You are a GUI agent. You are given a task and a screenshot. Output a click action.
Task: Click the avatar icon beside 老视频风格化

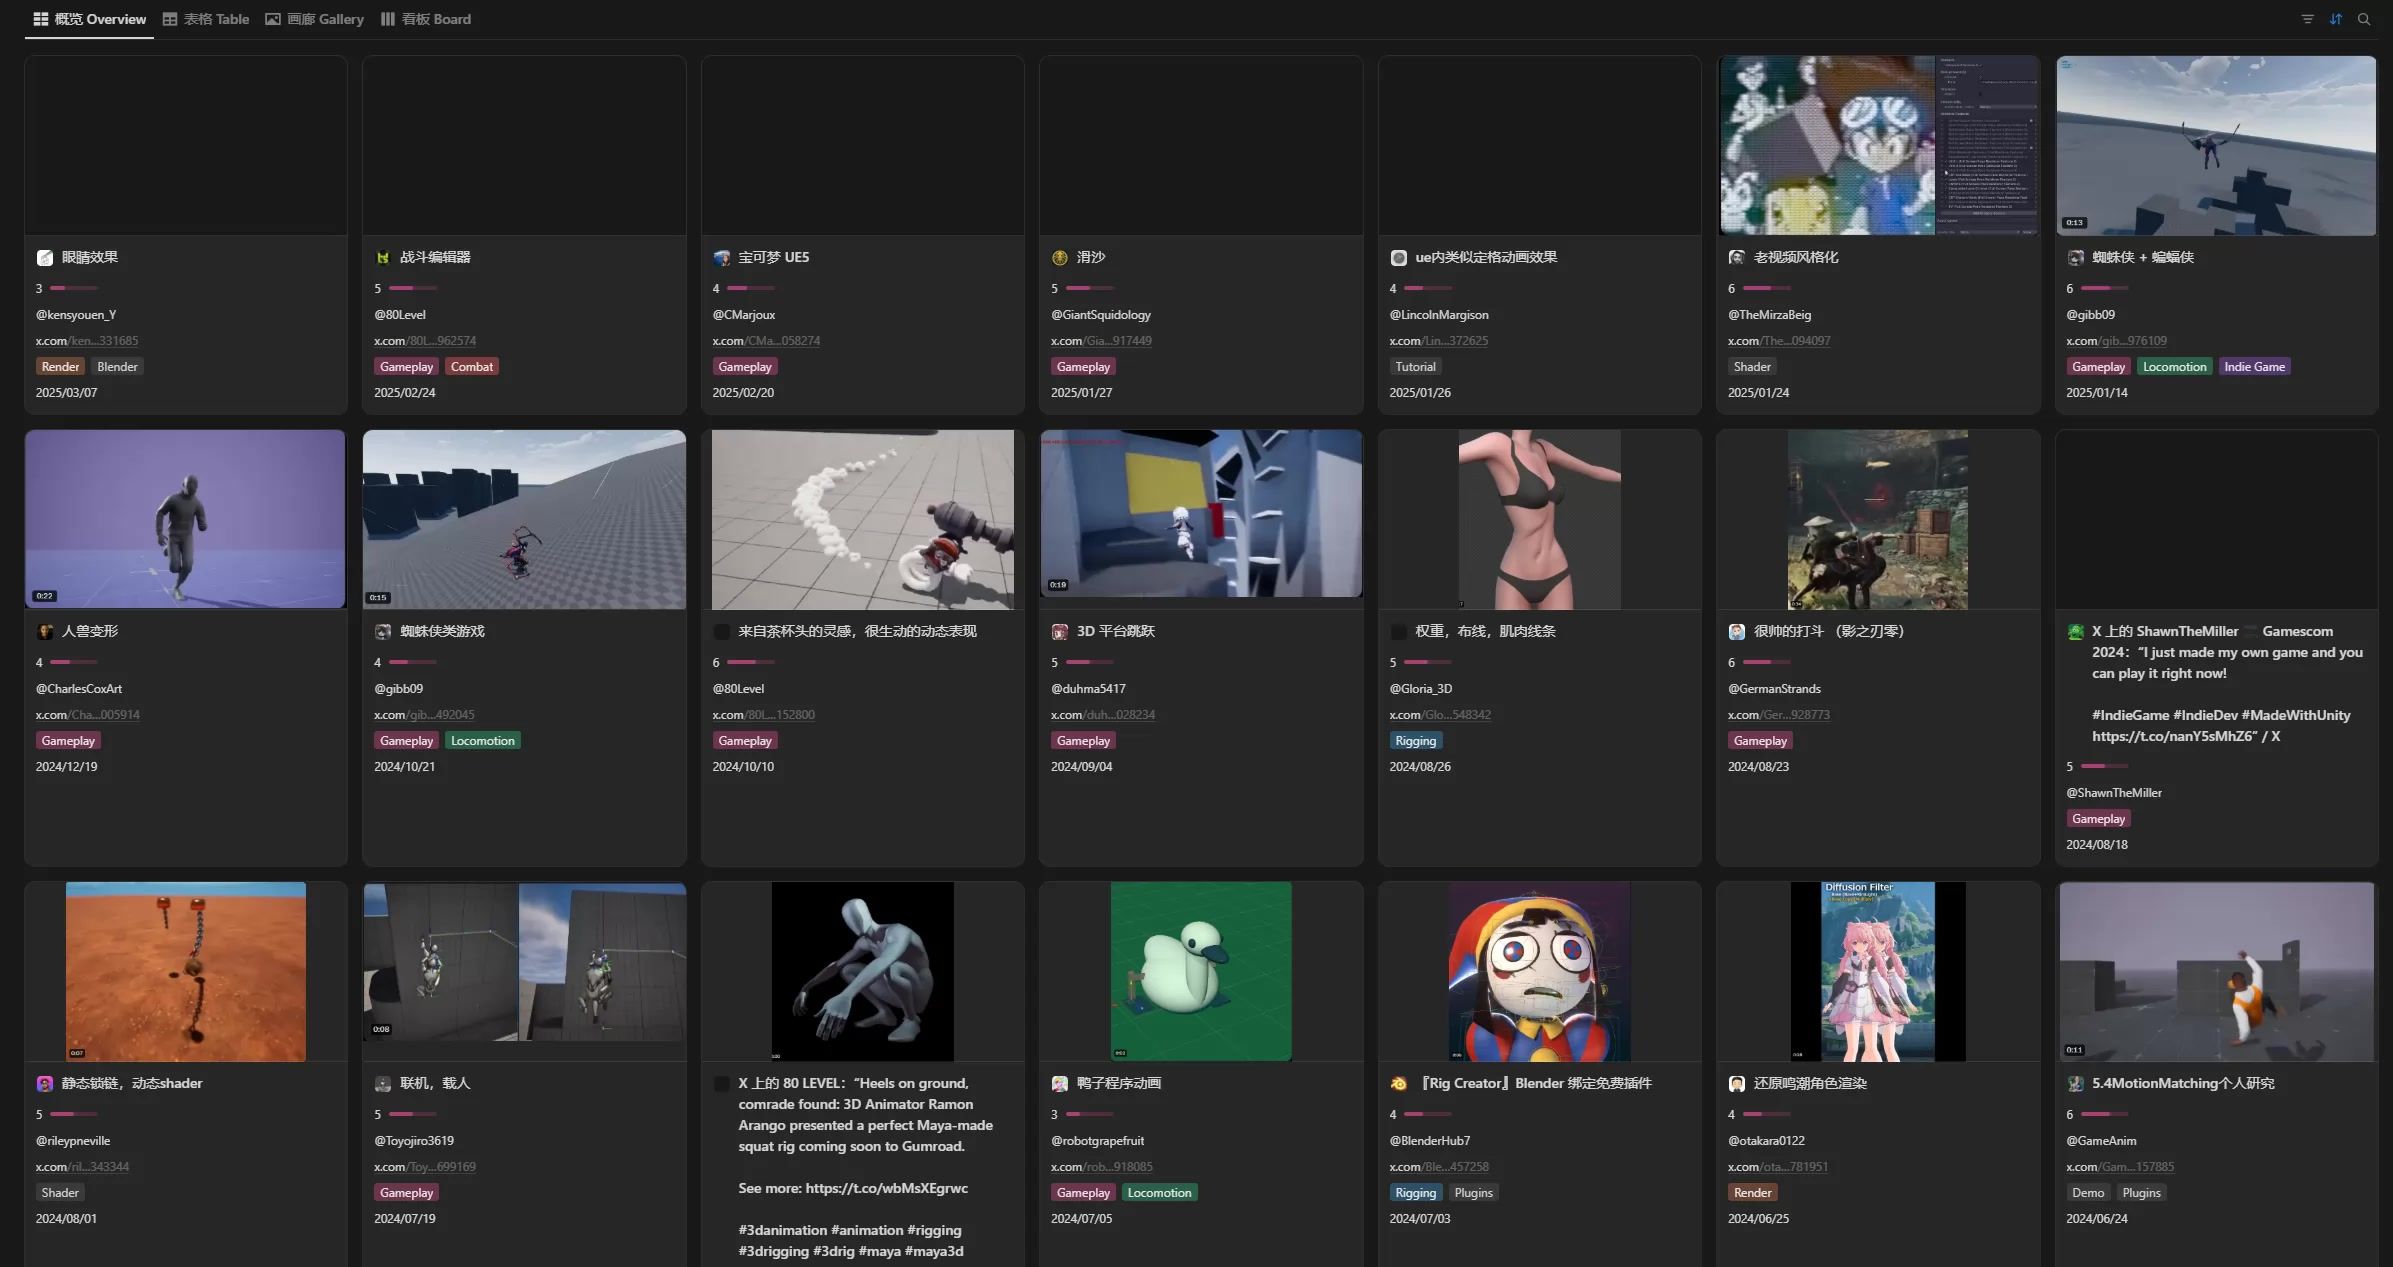[x=1737, y=258]
